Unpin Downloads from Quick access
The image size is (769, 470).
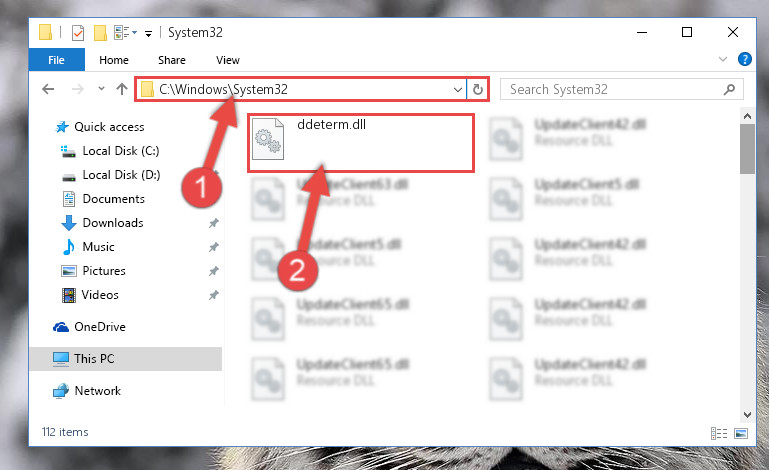213,223
